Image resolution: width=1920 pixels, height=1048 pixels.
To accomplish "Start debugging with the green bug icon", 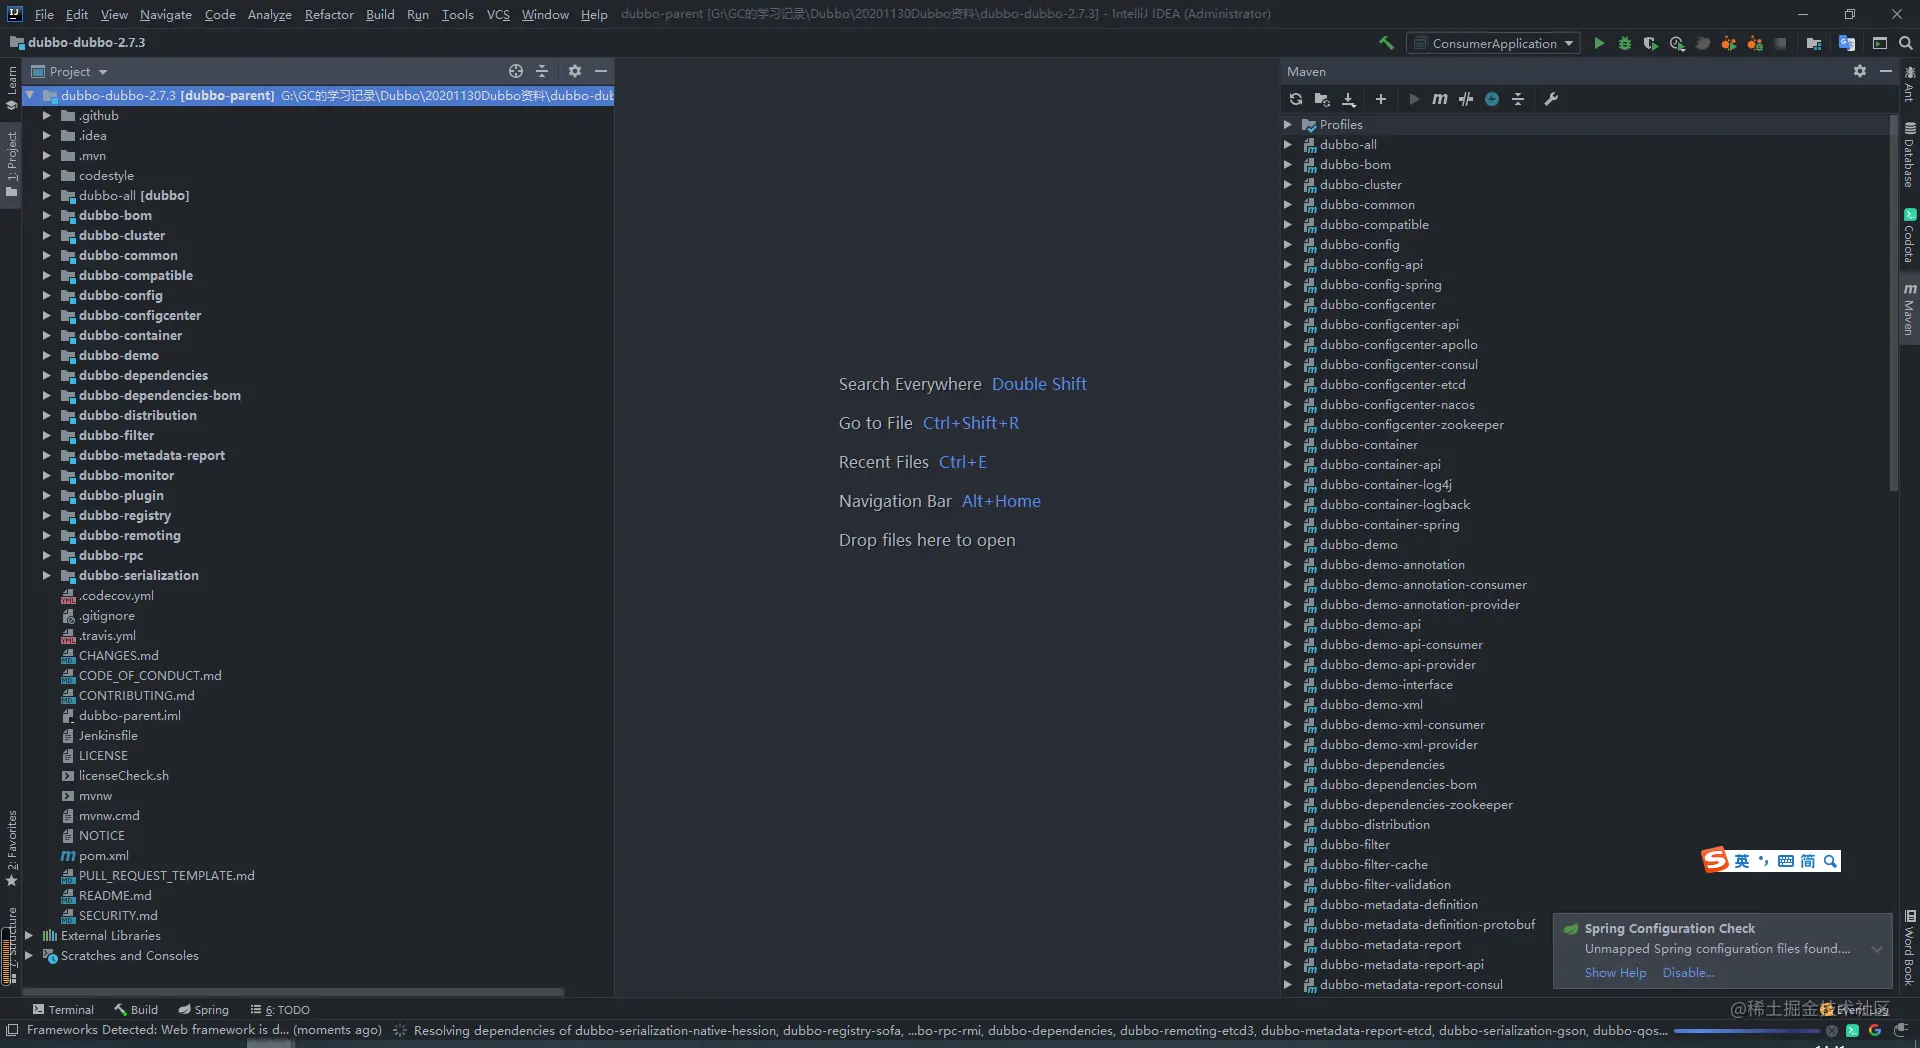I will [x=1625, y=43].
